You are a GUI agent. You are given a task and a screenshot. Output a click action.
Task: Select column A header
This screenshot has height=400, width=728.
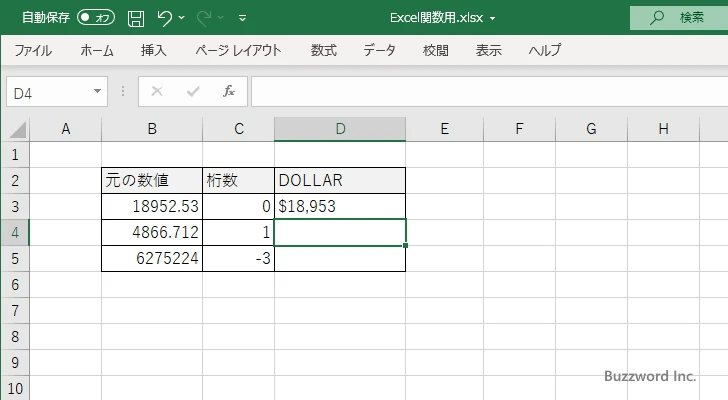(65, 129)
